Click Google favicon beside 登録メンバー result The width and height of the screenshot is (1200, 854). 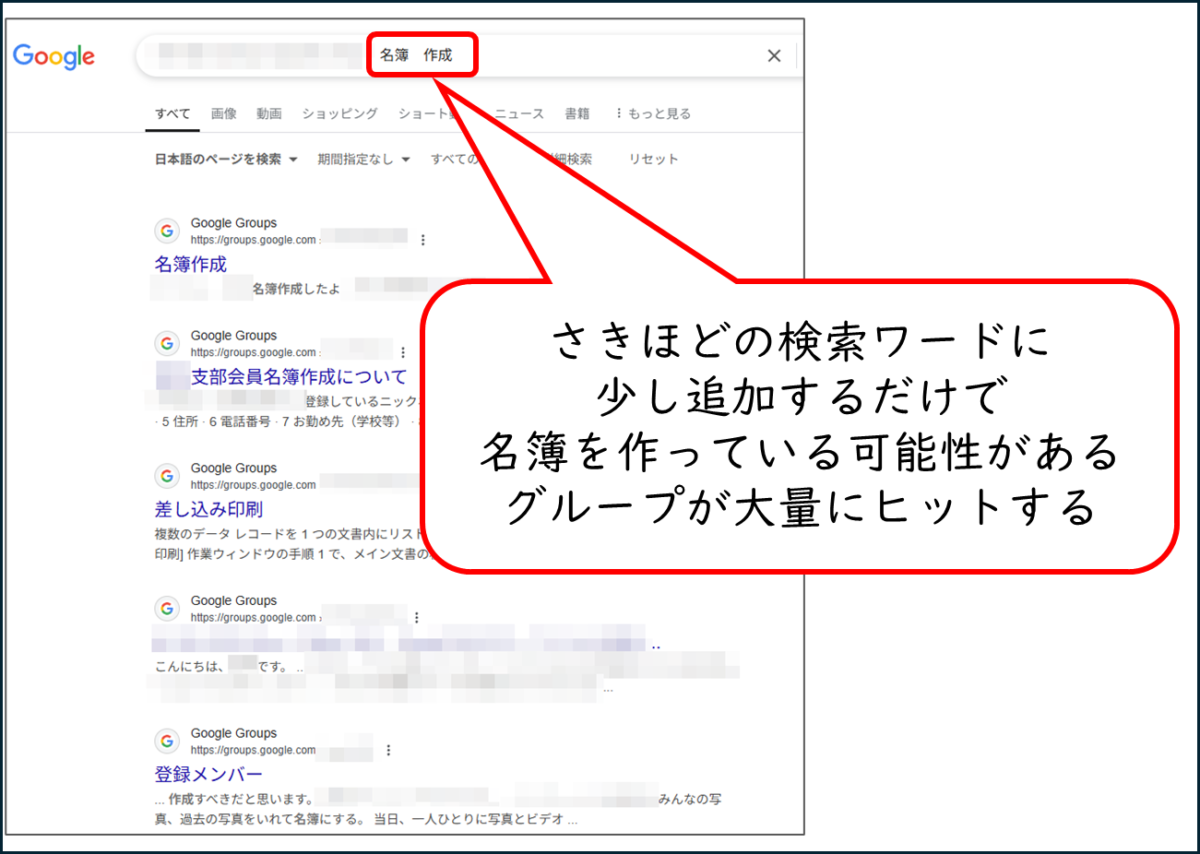(167, 741)
